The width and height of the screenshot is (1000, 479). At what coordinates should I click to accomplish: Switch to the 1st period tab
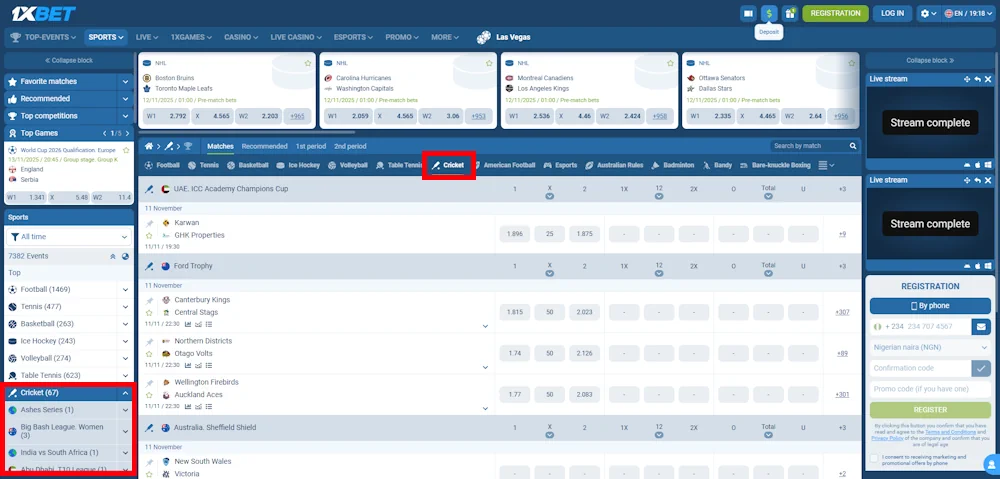point(311,146)
